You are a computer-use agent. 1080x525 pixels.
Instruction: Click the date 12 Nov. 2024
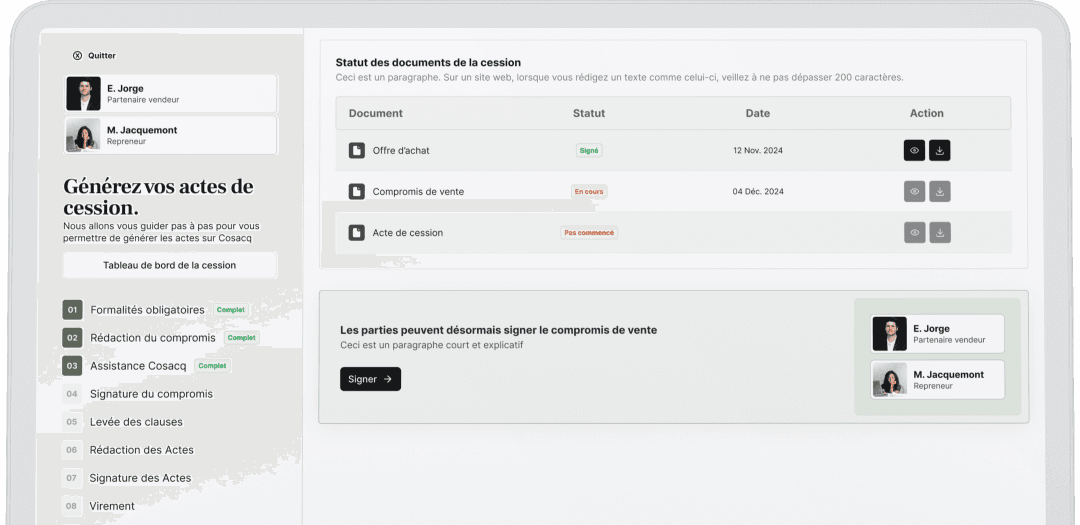(758, 150)
